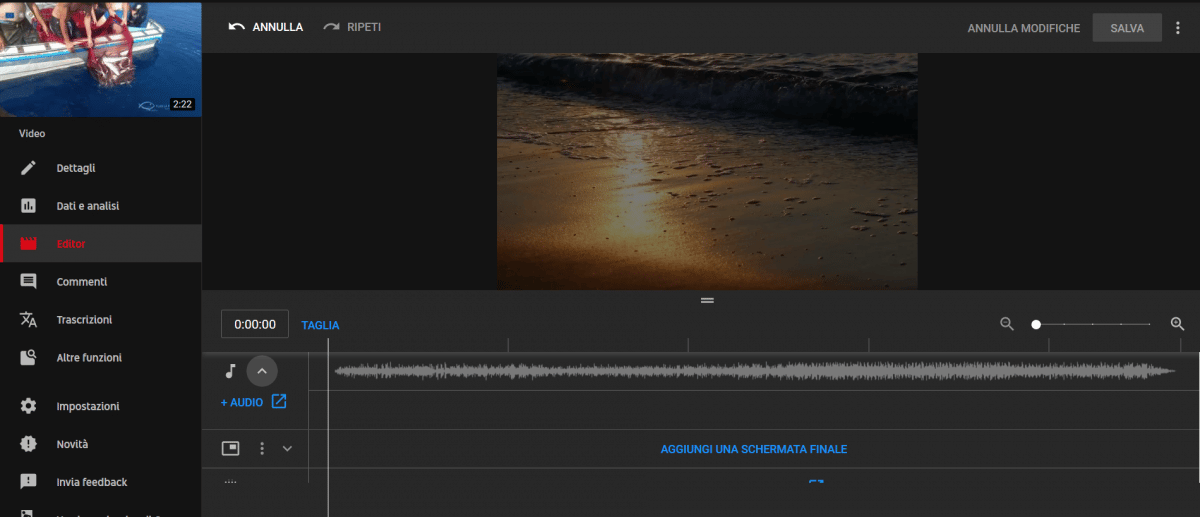
Task: Click the end screen track icon
Action: tap(230, 448)
